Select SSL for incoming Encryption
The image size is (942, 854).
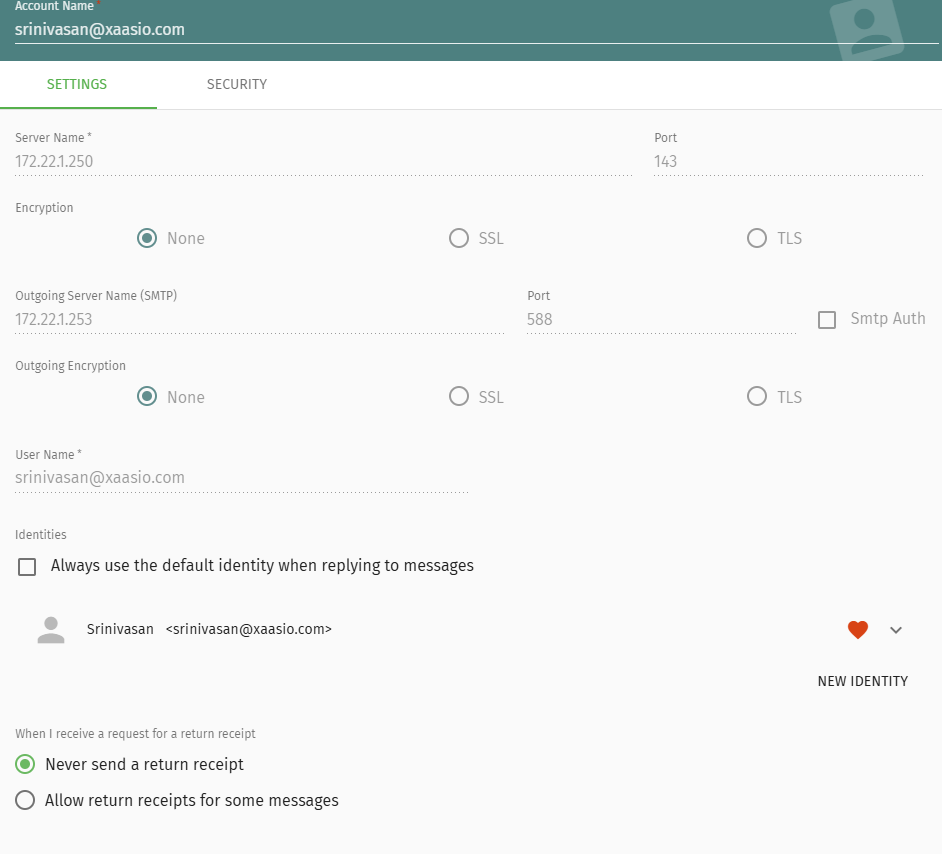coord(459,238)
